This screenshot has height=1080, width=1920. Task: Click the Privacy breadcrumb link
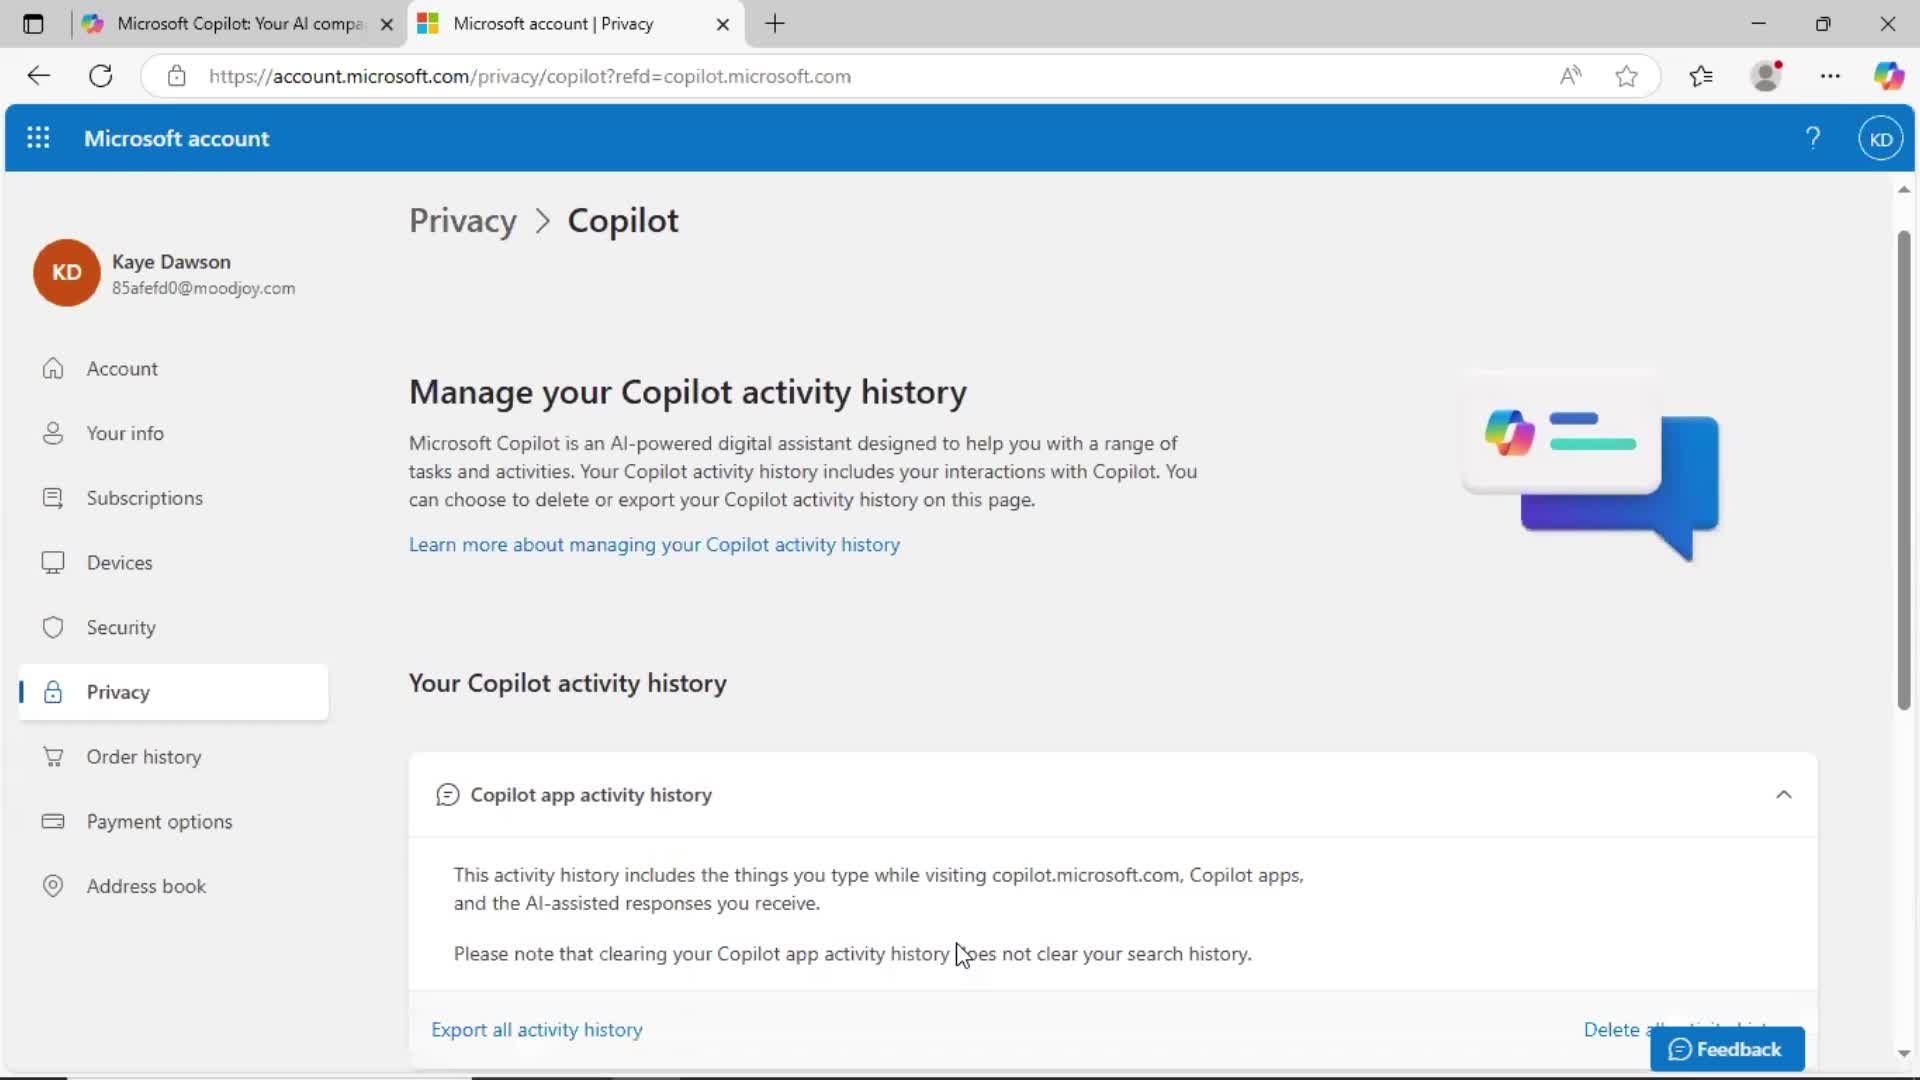[x=462, y=220]
